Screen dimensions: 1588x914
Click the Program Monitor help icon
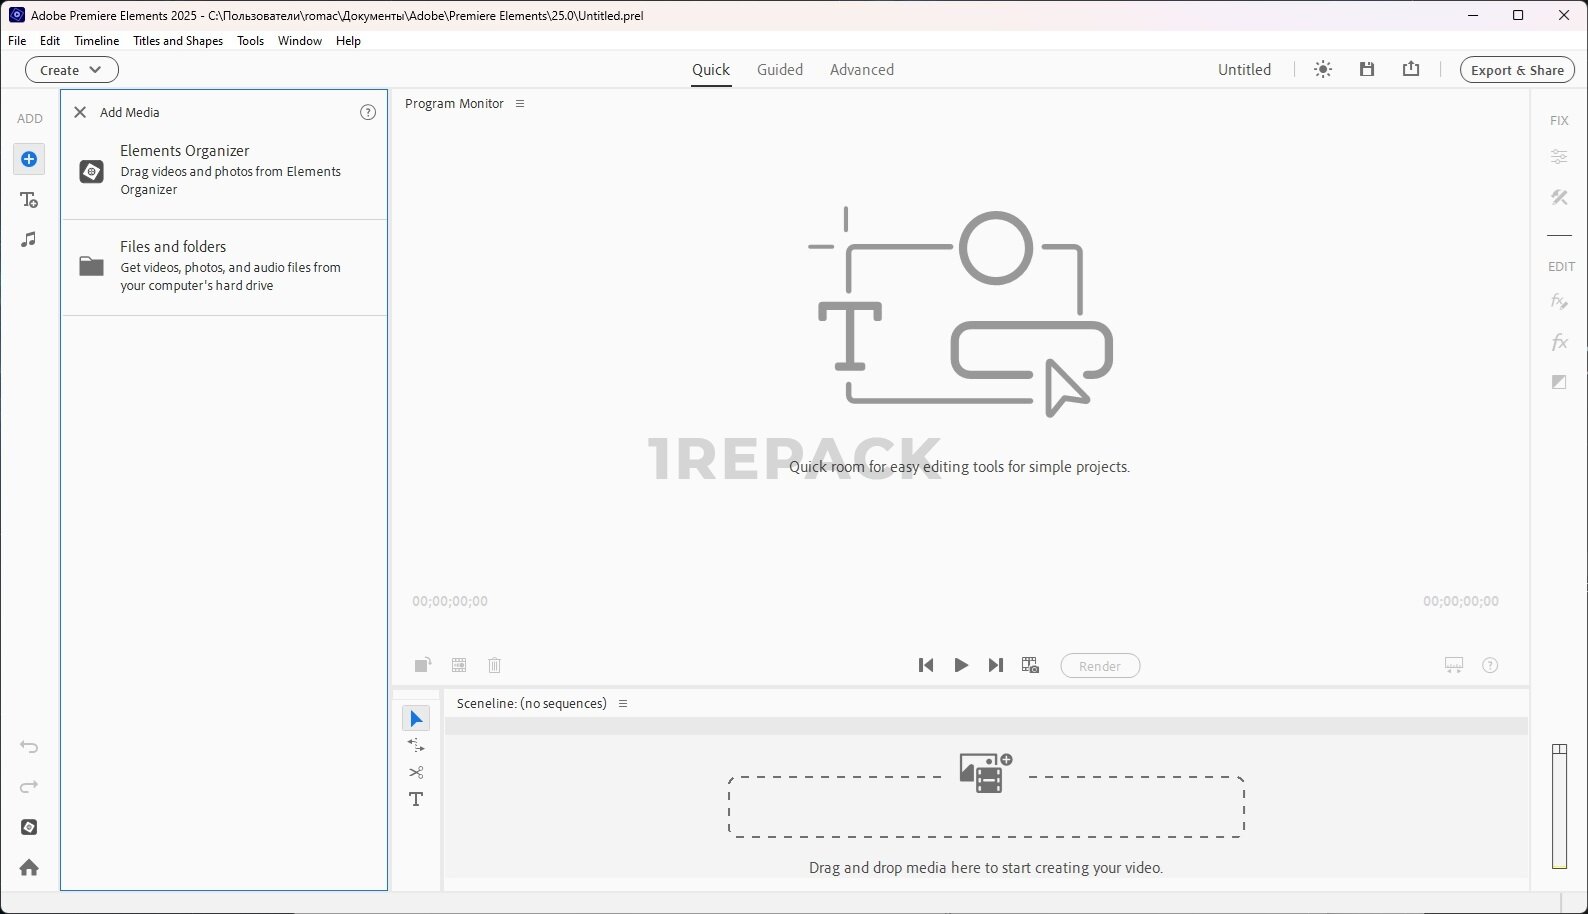click(1490, 665)
